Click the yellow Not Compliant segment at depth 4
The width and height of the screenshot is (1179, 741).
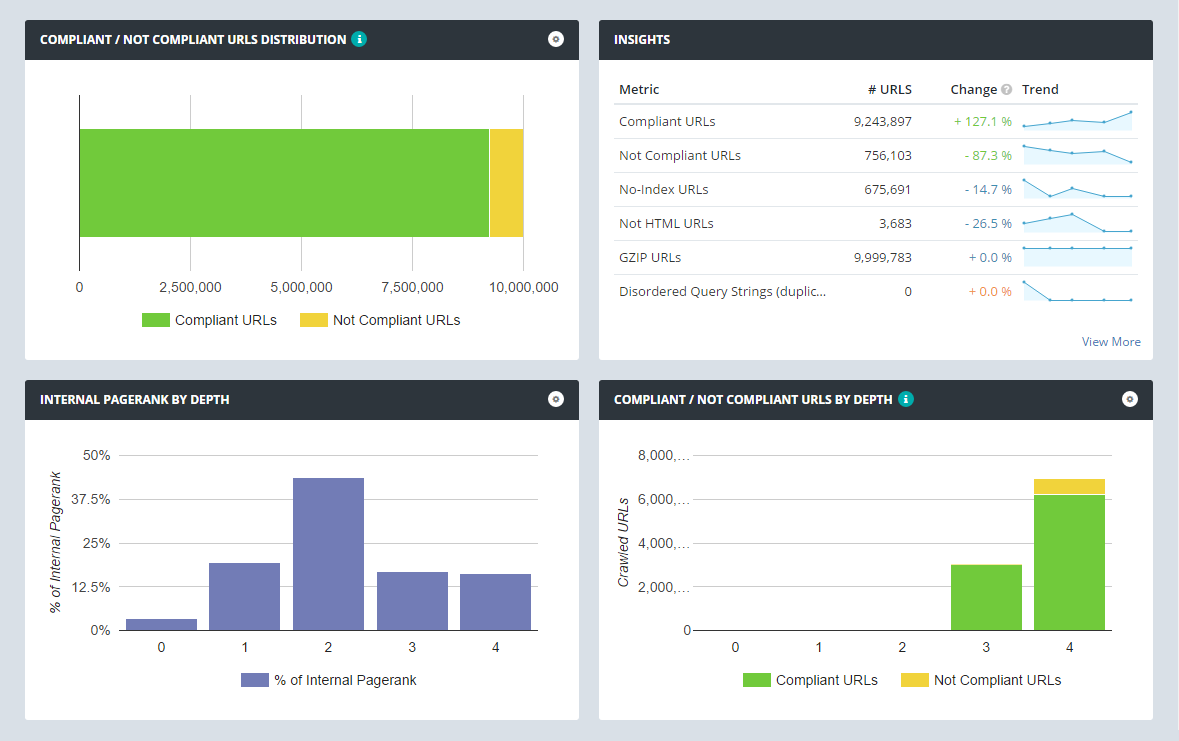[1069, 487]
